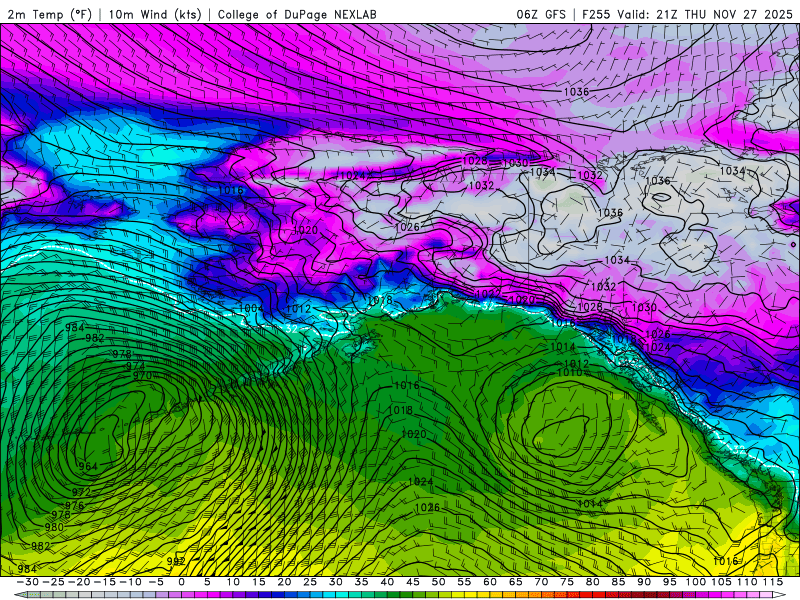800x600 pixels.
Task: Click the "06Z GFS" model run label
Action: click(x=541, y=14)
